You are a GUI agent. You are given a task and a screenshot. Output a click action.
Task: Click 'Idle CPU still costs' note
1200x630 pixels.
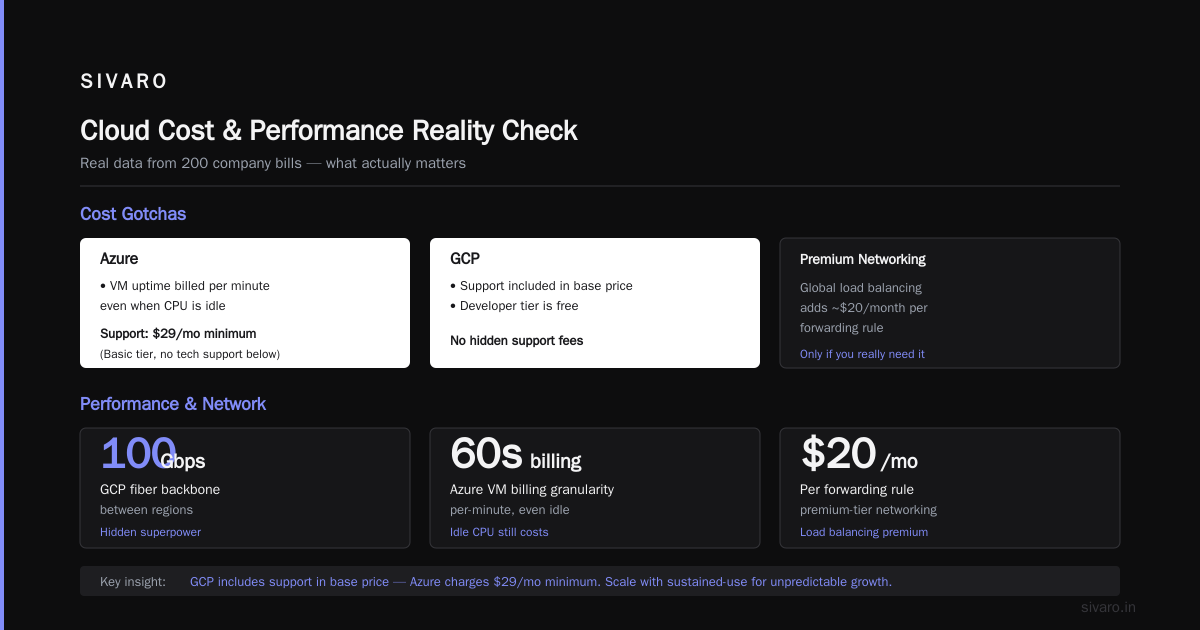pyautogui.click(x=499, y=532)
